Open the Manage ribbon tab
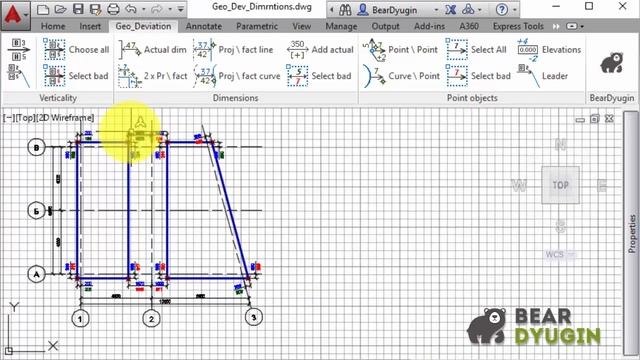640x360 pixels. (341, 26)
